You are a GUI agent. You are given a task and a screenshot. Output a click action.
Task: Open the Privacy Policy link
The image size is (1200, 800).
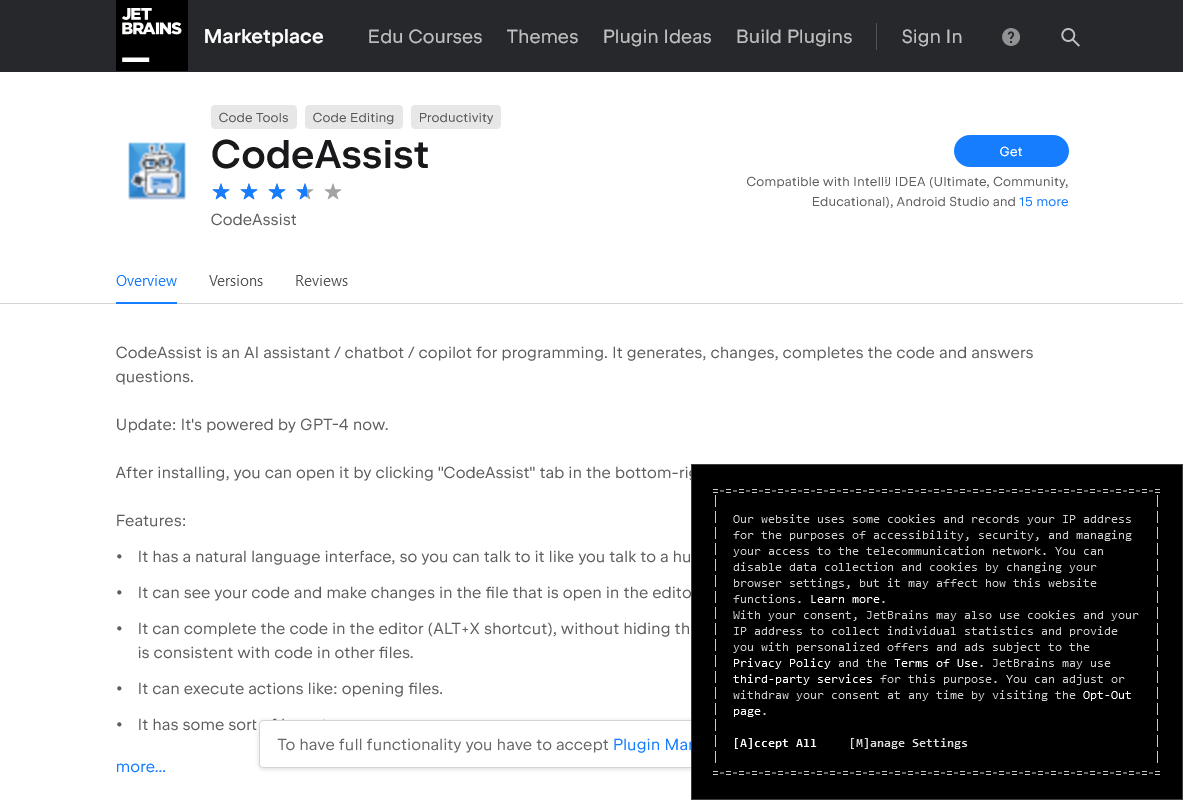pyautogui.click(x=781, y=662)
